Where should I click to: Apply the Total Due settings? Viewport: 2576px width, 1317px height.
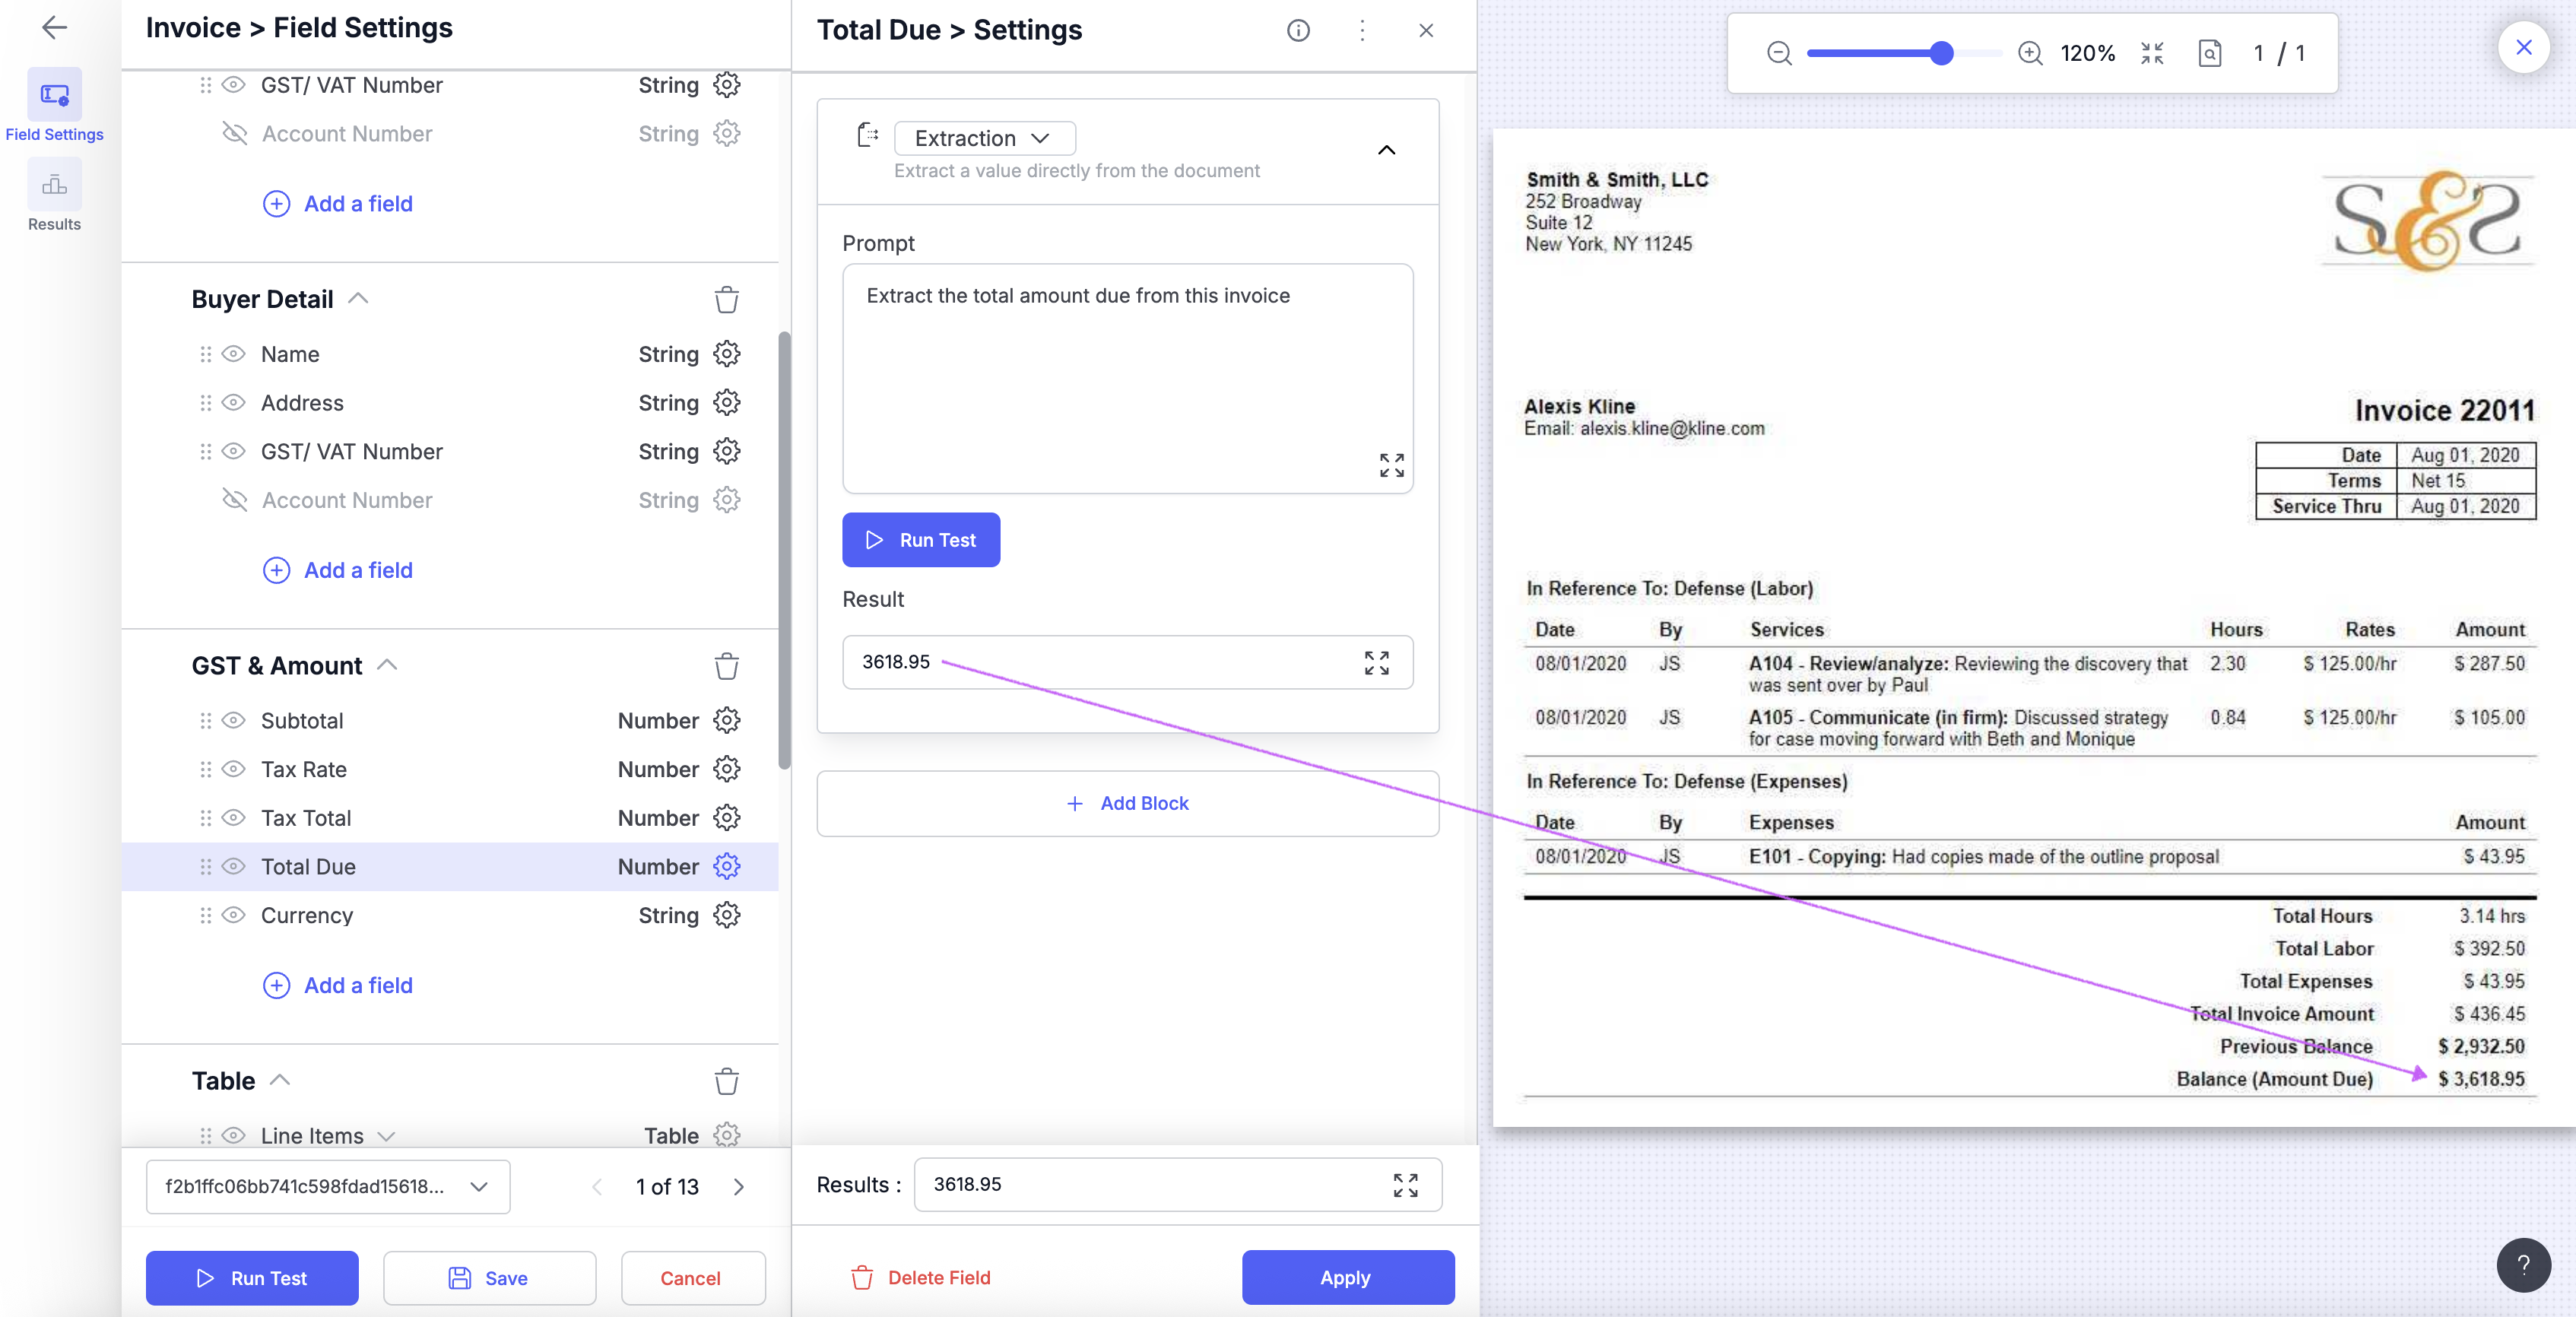click(1348, 1277)
